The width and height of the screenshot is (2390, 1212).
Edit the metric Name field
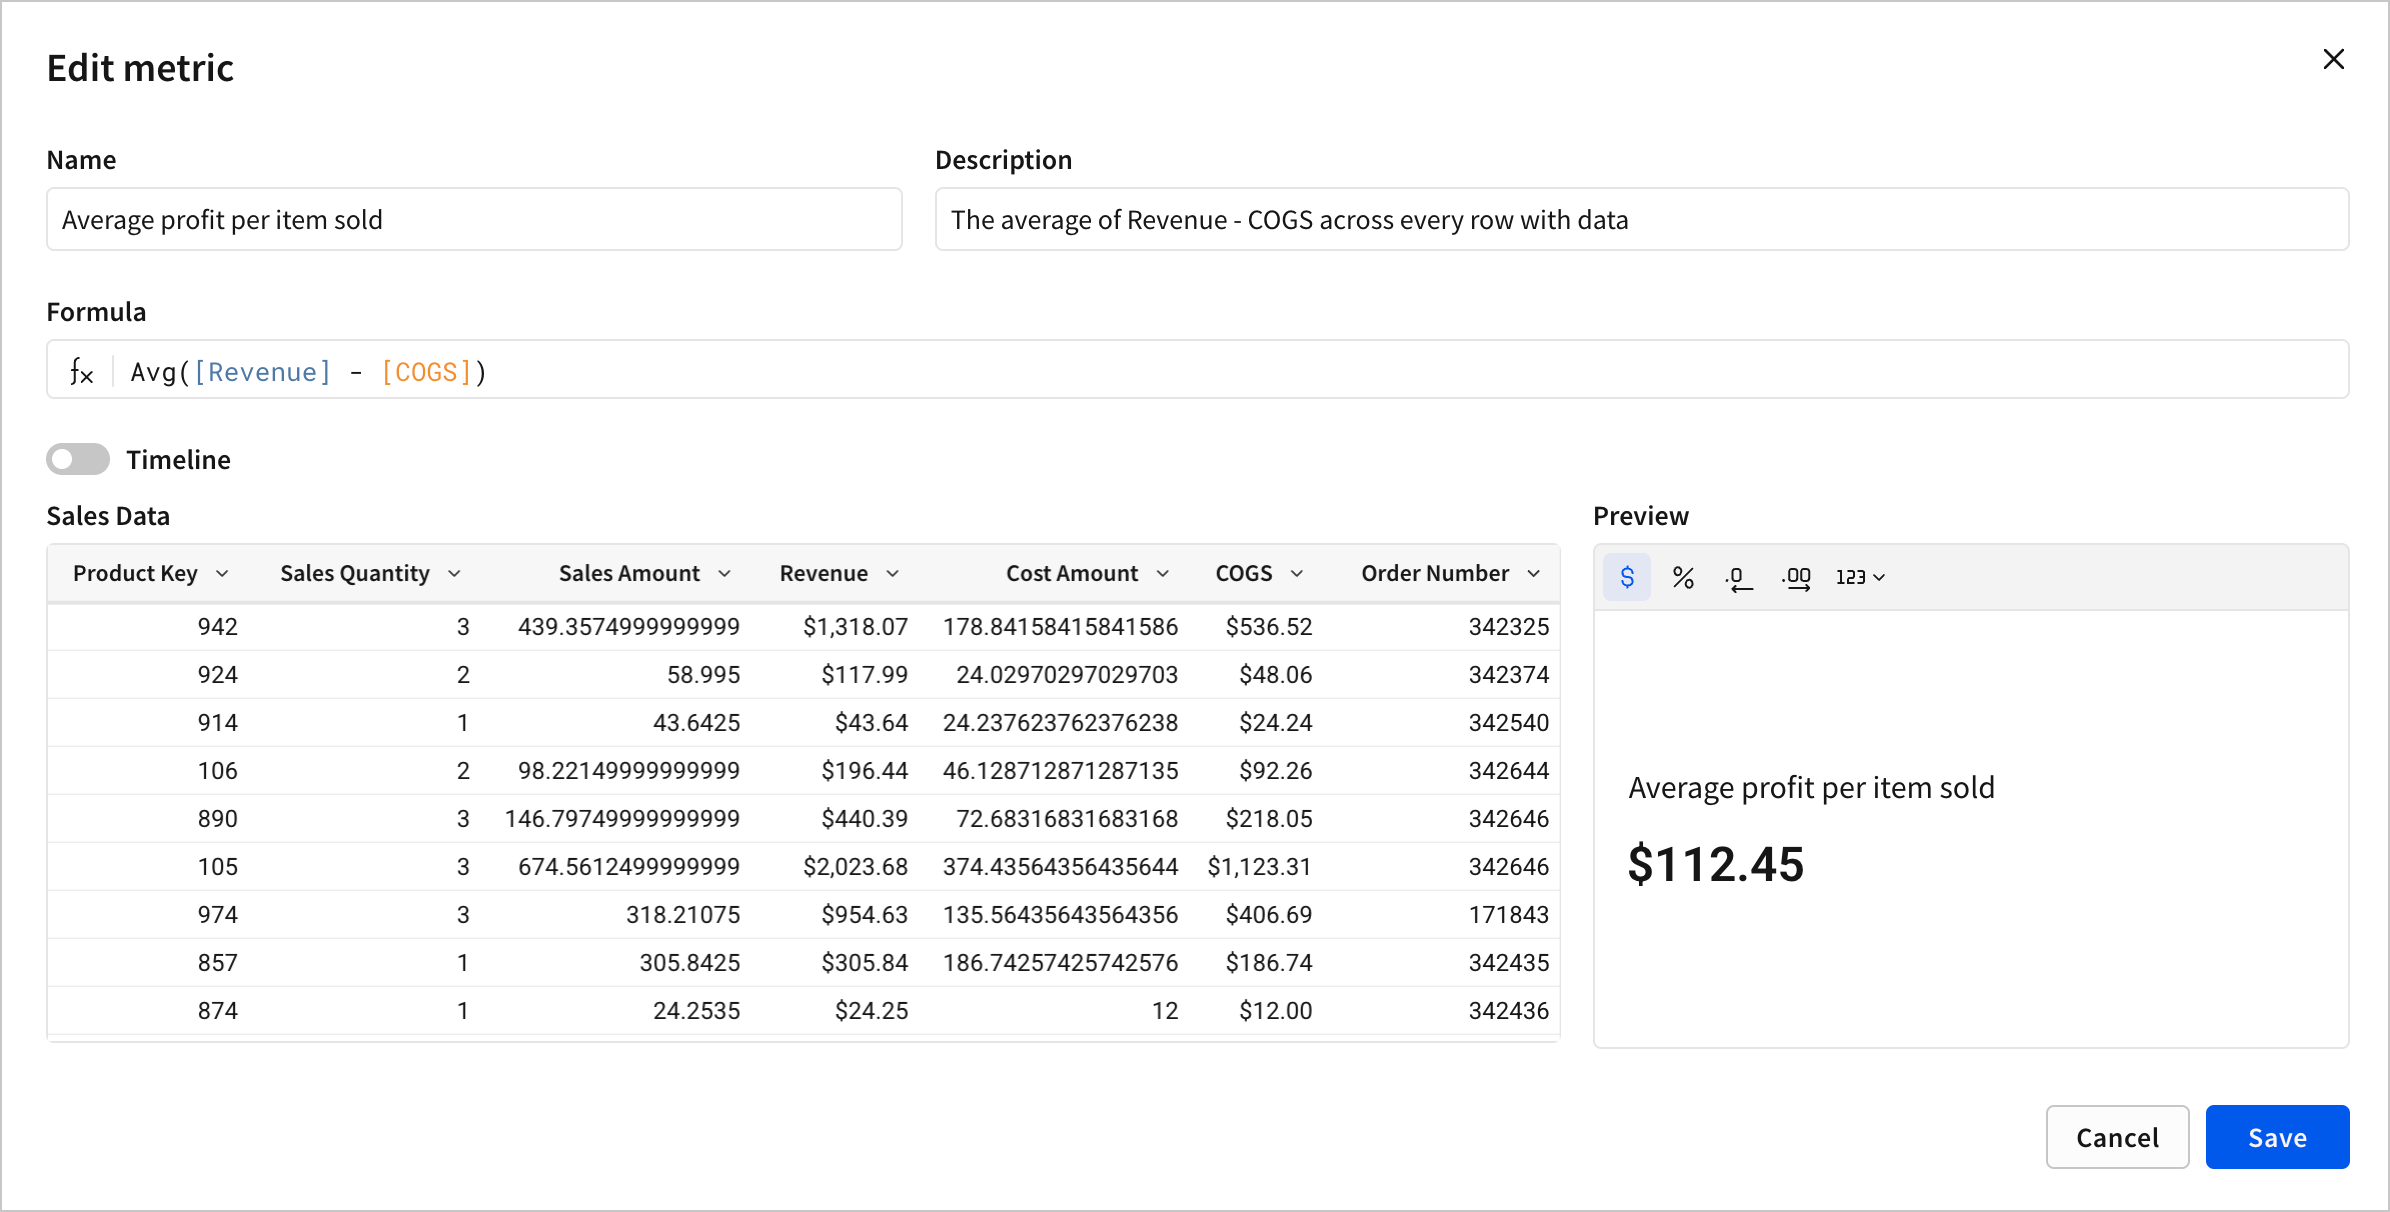[x=474, y=219]
